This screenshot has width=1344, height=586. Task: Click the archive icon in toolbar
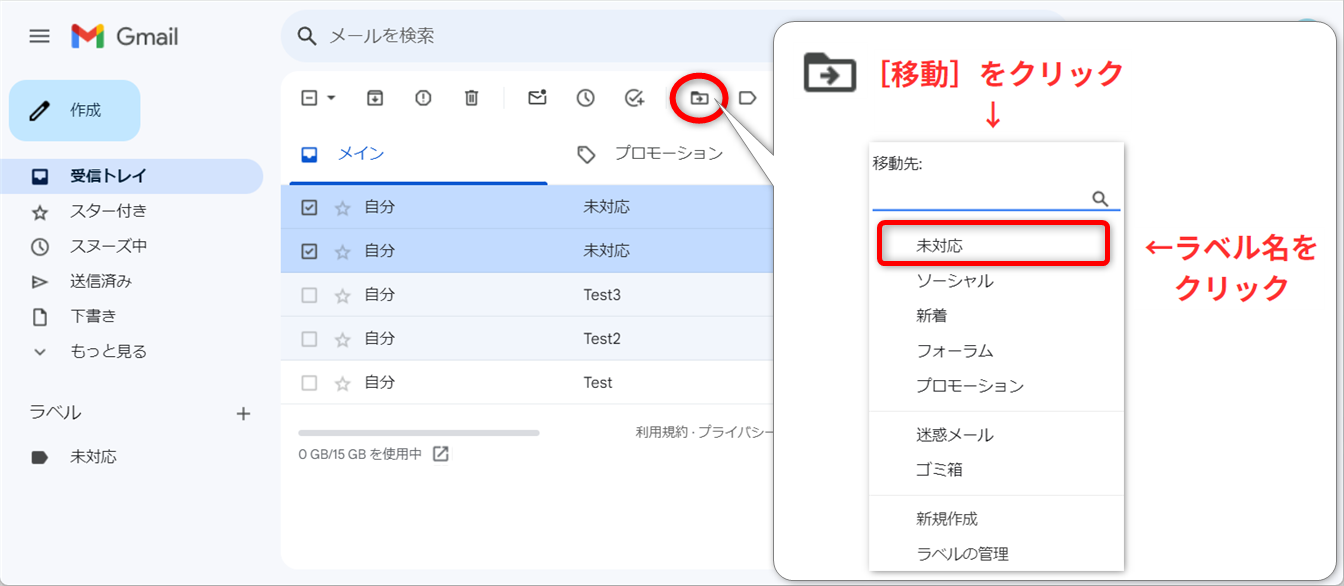tap(375, 98)
